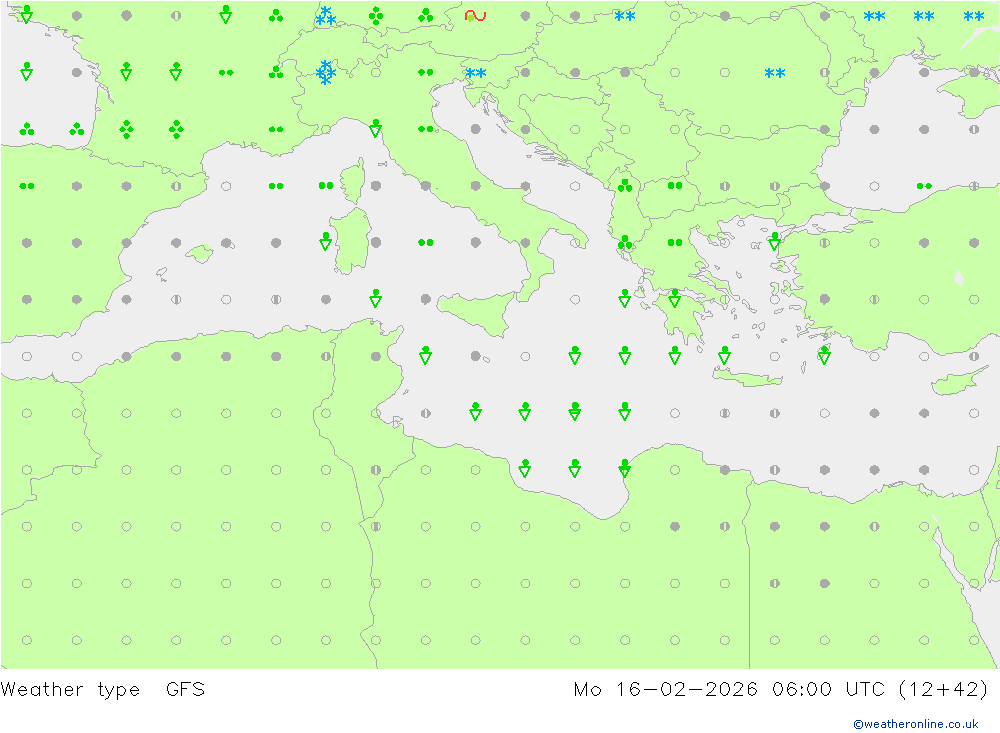Viewport: 1000px width, 733px height.
Task: Select the date 'Mo 16-02-2026'
Action: coord(665,690)
